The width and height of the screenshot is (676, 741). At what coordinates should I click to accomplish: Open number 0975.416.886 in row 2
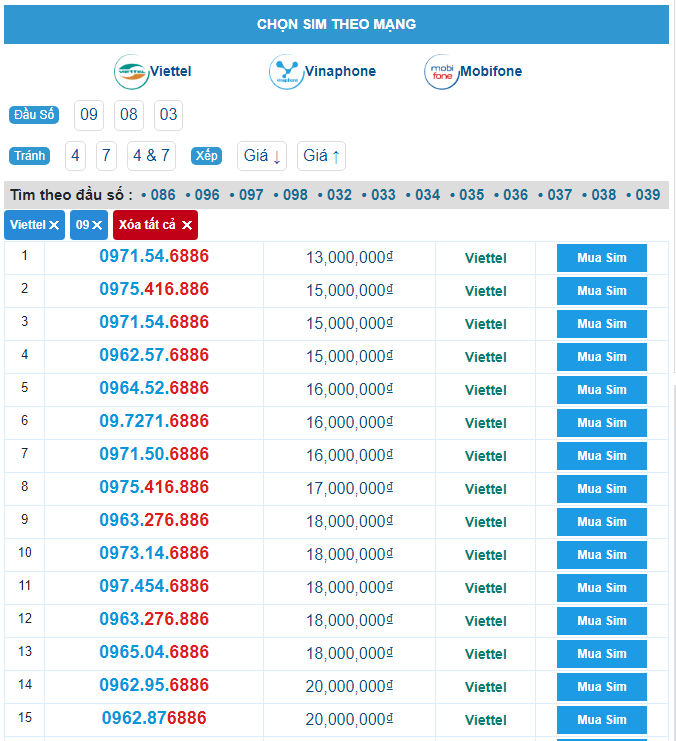pos(154,289)
